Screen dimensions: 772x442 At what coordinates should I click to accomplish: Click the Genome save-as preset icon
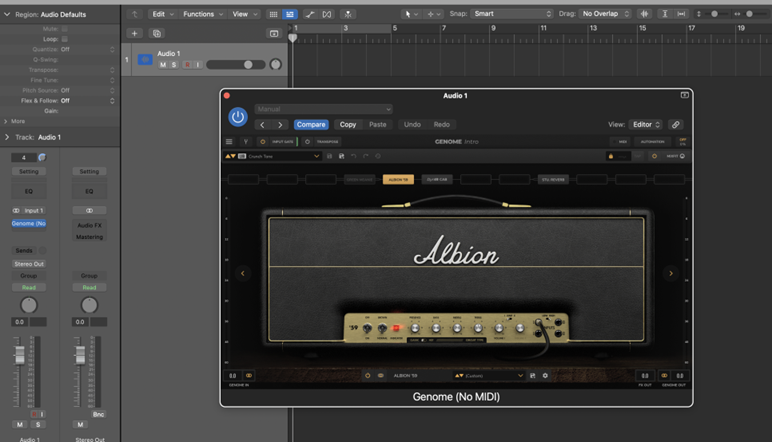point(341,156)
